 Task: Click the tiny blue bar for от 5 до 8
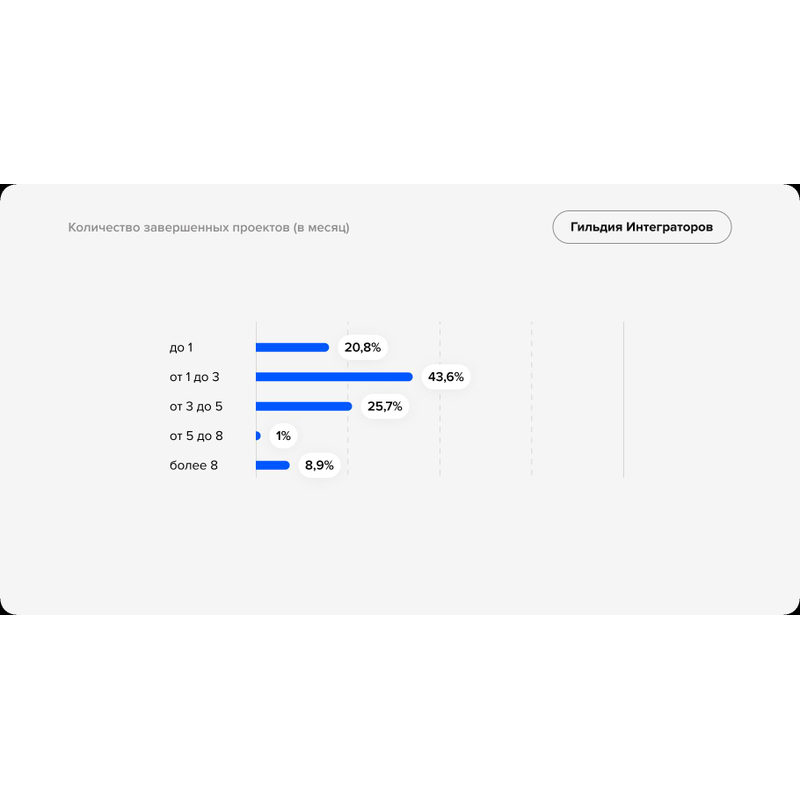click(x=258, y=436)
